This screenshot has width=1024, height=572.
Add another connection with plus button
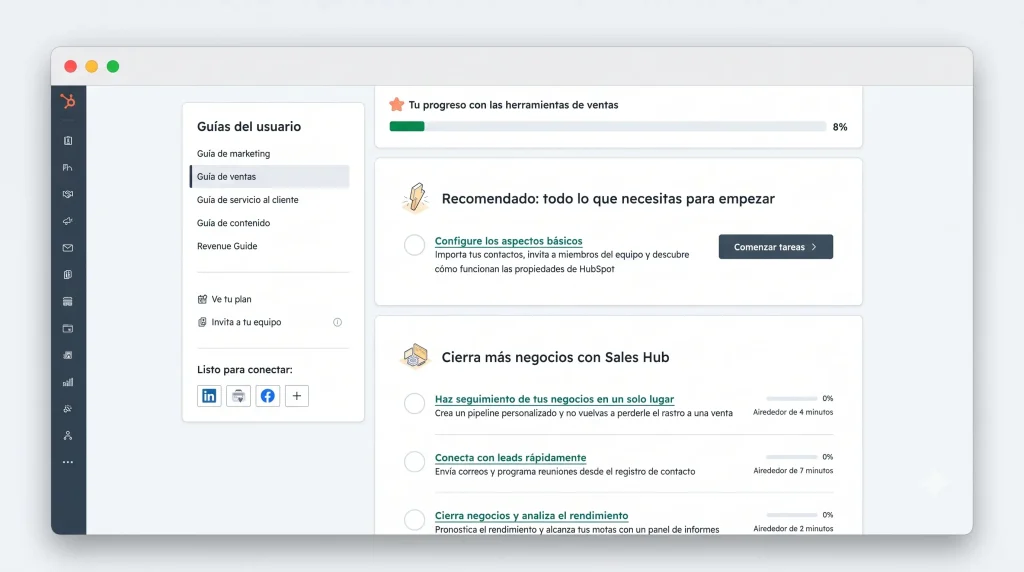tap(296, 396)
